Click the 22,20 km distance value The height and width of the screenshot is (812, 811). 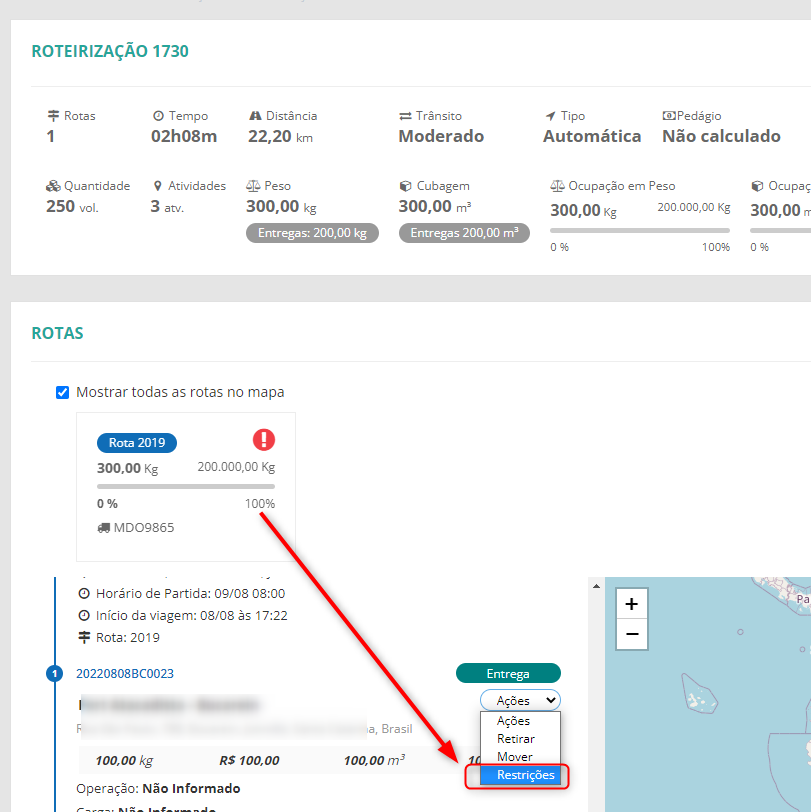coord(280,137)
